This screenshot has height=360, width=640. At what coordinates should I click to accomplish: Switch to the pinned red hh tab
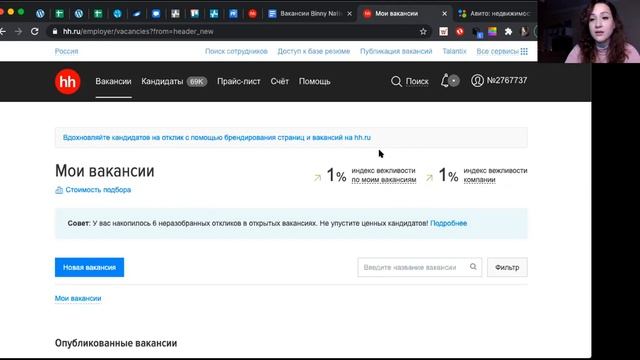[x=252, y=13]
